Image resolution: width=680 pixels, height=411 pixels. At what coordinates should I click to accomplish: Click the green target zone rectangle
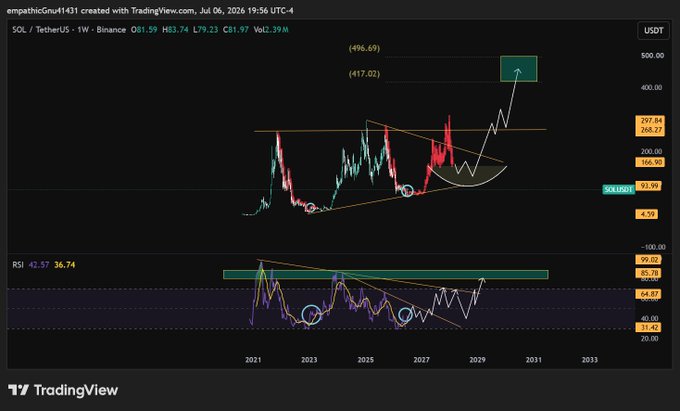[519, 68]
